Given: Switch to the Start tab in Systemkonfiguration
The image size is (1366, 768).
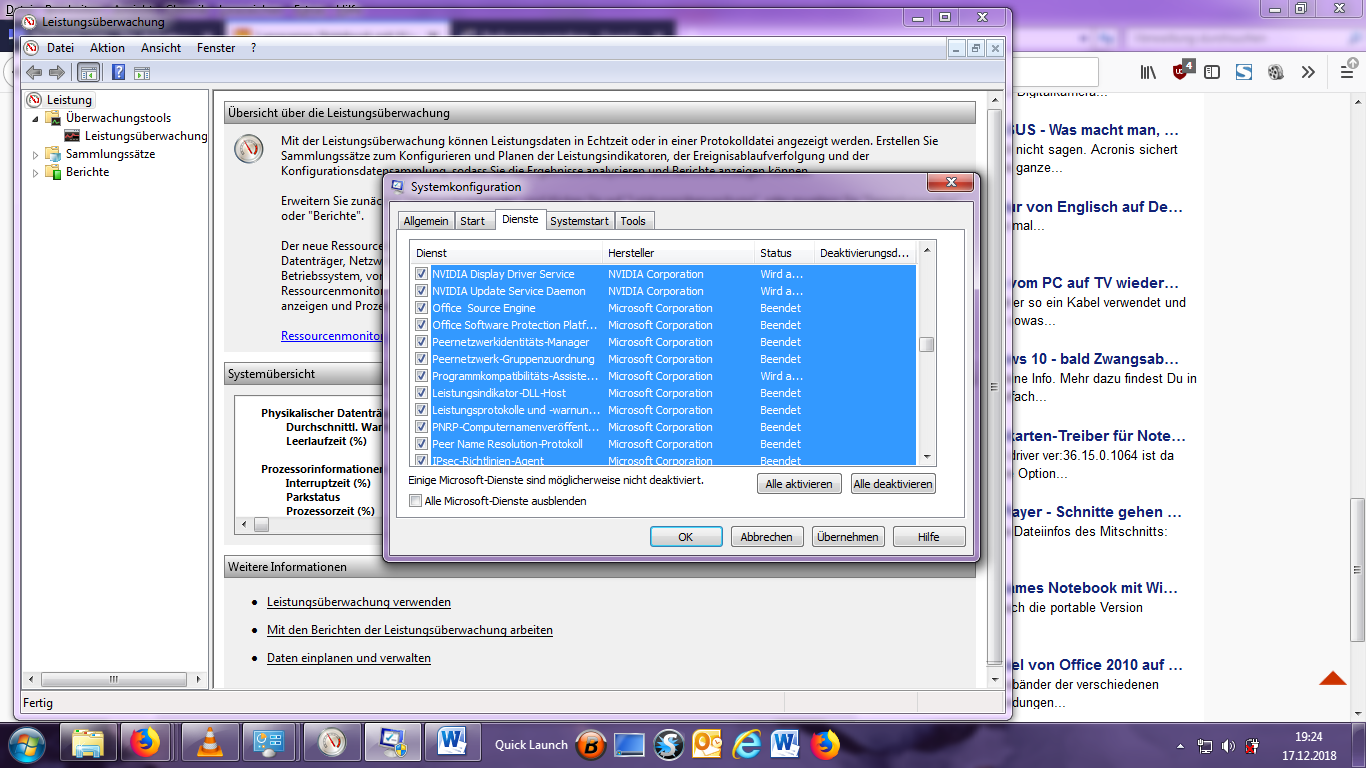Looking at the screenshot, I should [x=473, y=221].
